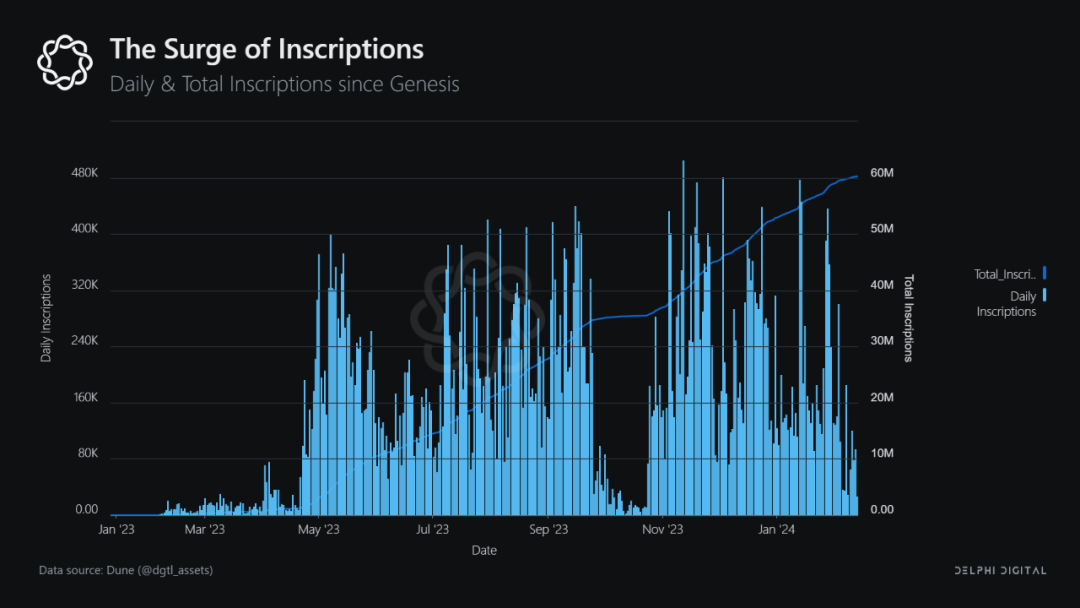Toggle the Daily Inscriptions legend entry
The height and width of the screenshot is (608, 1080).
point(1006,304)
